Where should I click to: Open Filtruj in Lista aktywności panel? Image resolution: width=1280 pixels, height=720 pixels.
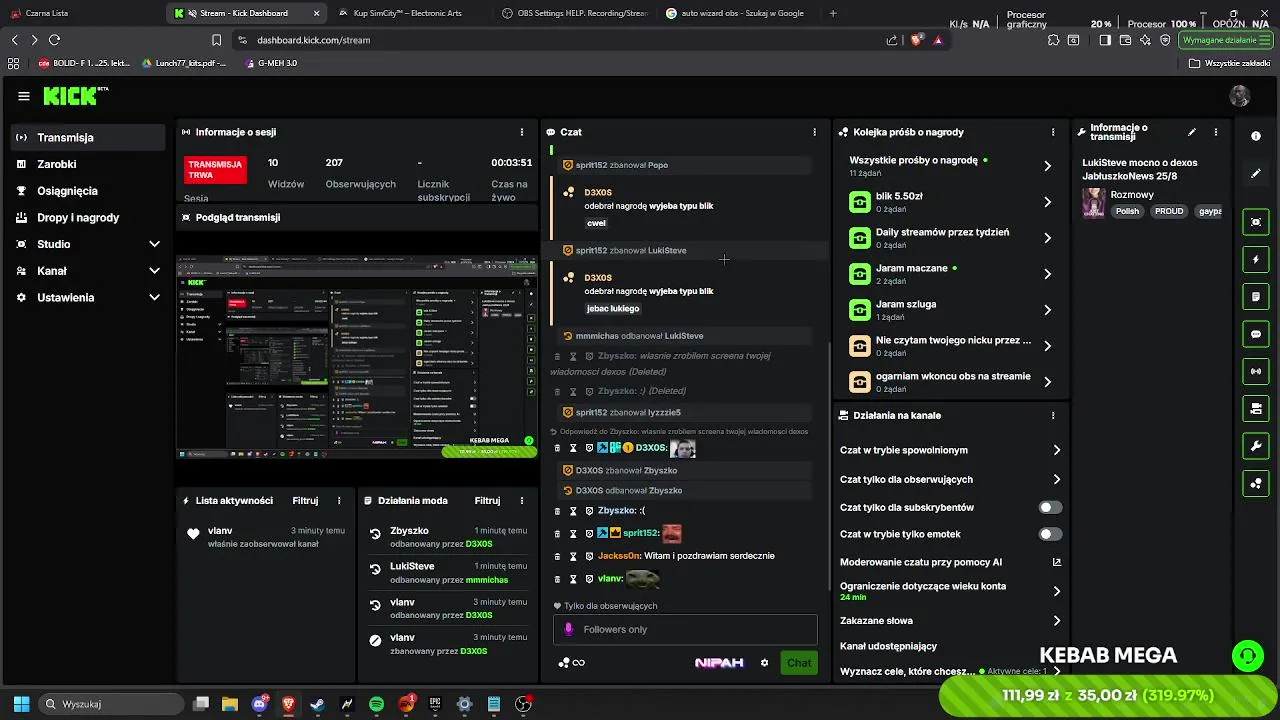[305, 500]
